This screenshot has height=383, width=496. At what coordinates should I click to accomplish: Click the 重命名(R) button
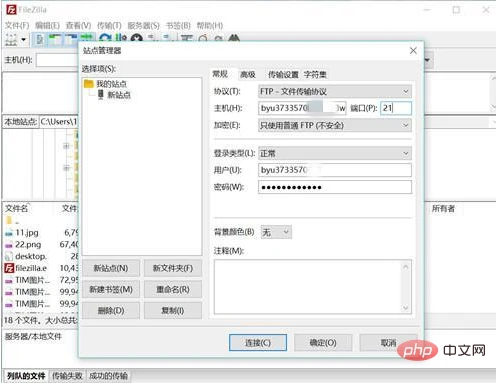pos(173,289)
